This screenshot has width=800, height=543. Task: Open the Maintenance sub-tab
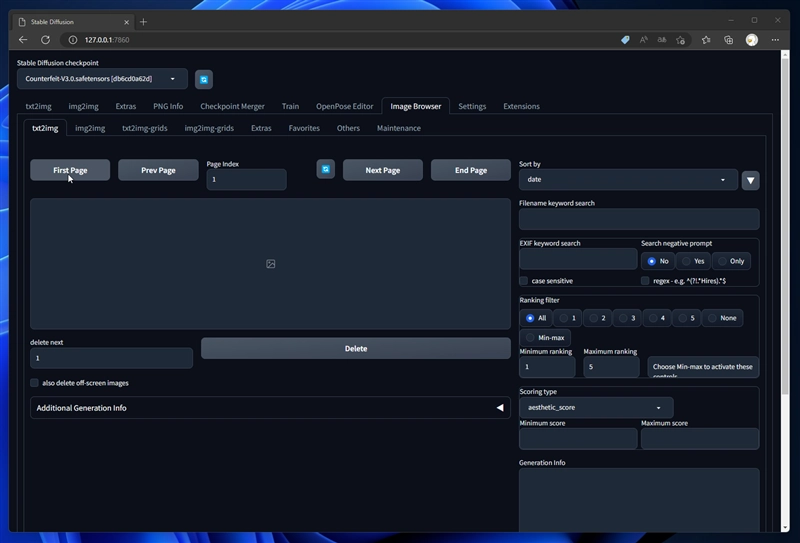(x=398, y=128)
